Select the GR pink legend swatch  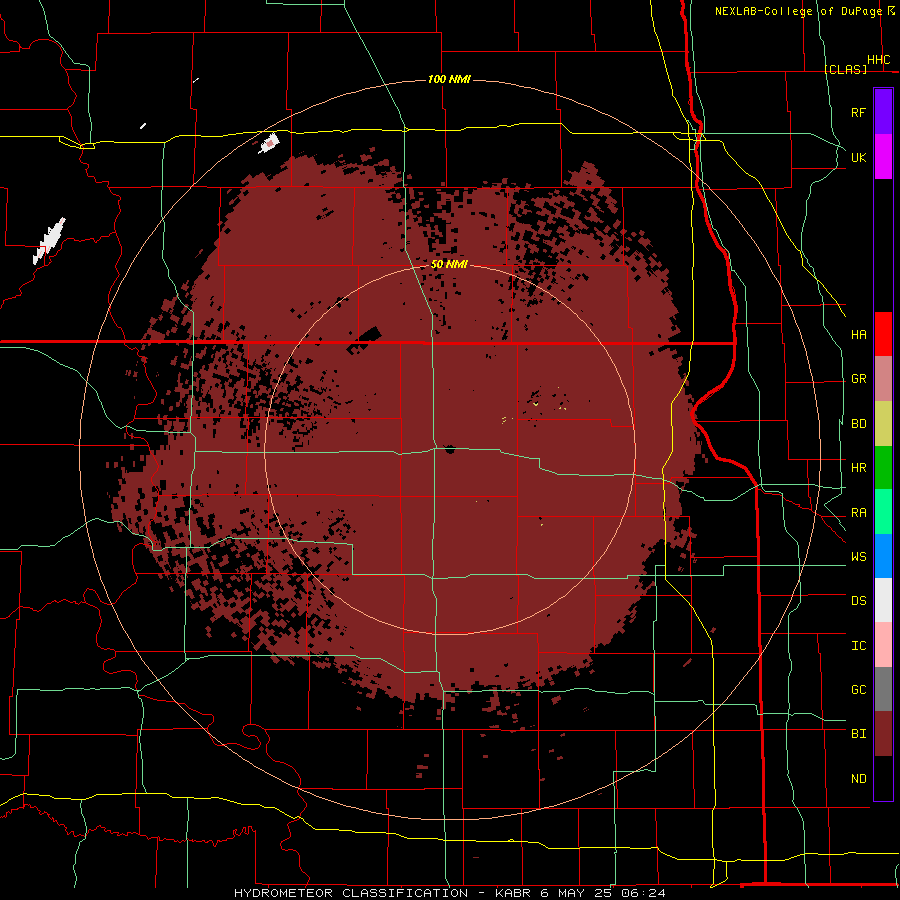pos(883,378)
